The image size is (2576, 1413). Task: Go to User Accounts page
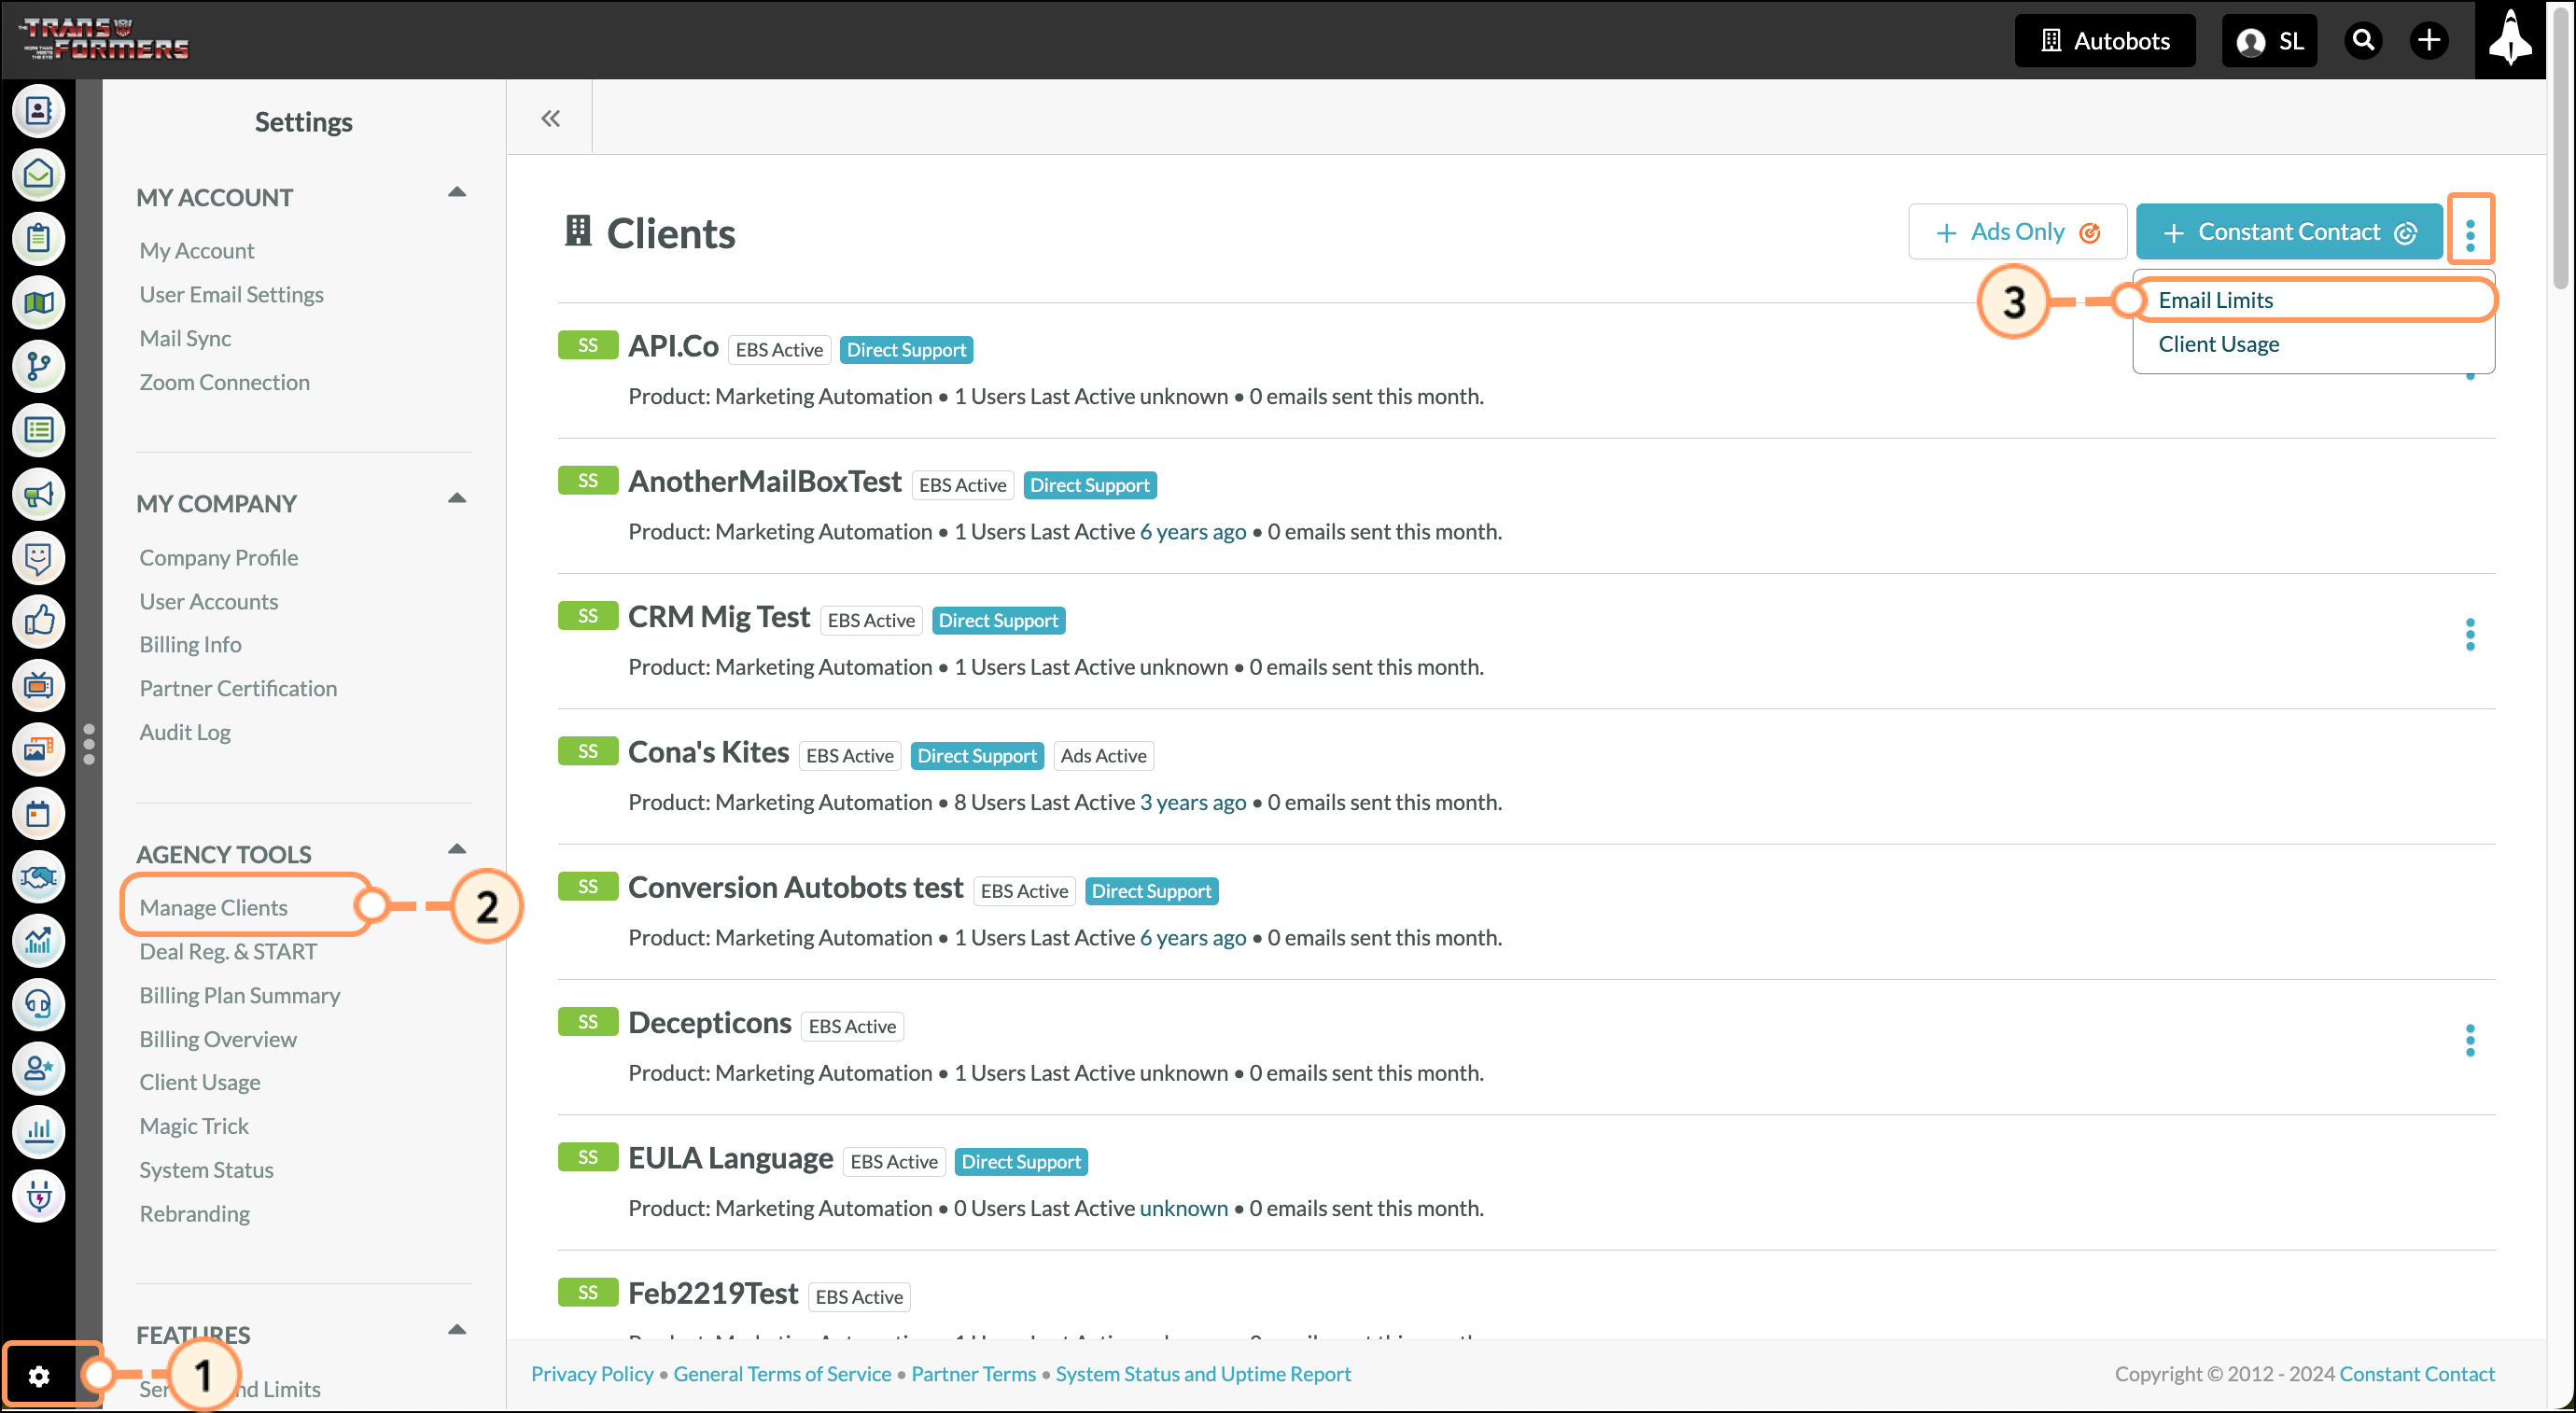tap(208, 601)
